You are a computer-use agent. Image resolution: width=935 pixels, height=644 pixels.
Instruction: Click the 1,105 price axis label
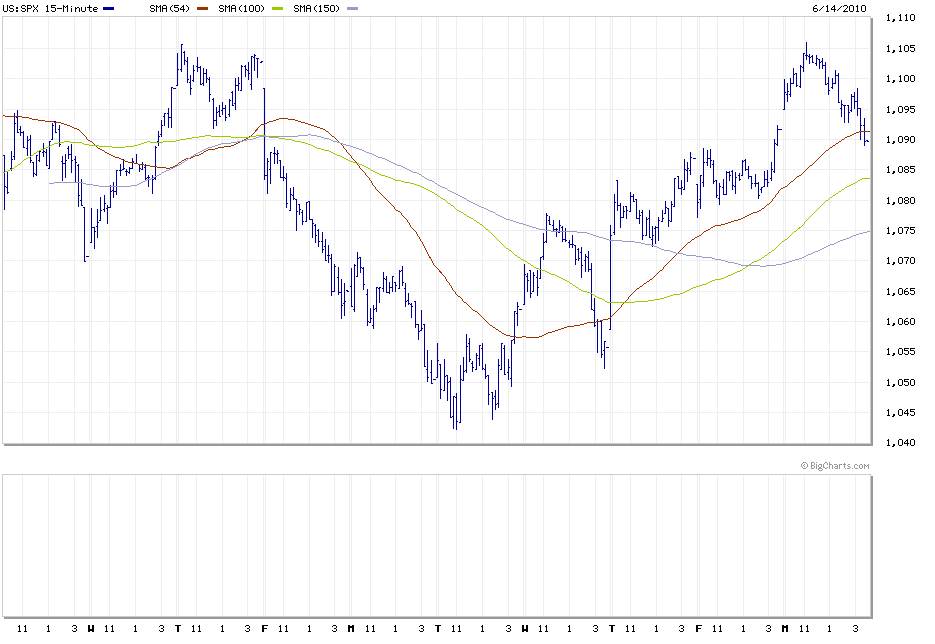pos(900,48)
